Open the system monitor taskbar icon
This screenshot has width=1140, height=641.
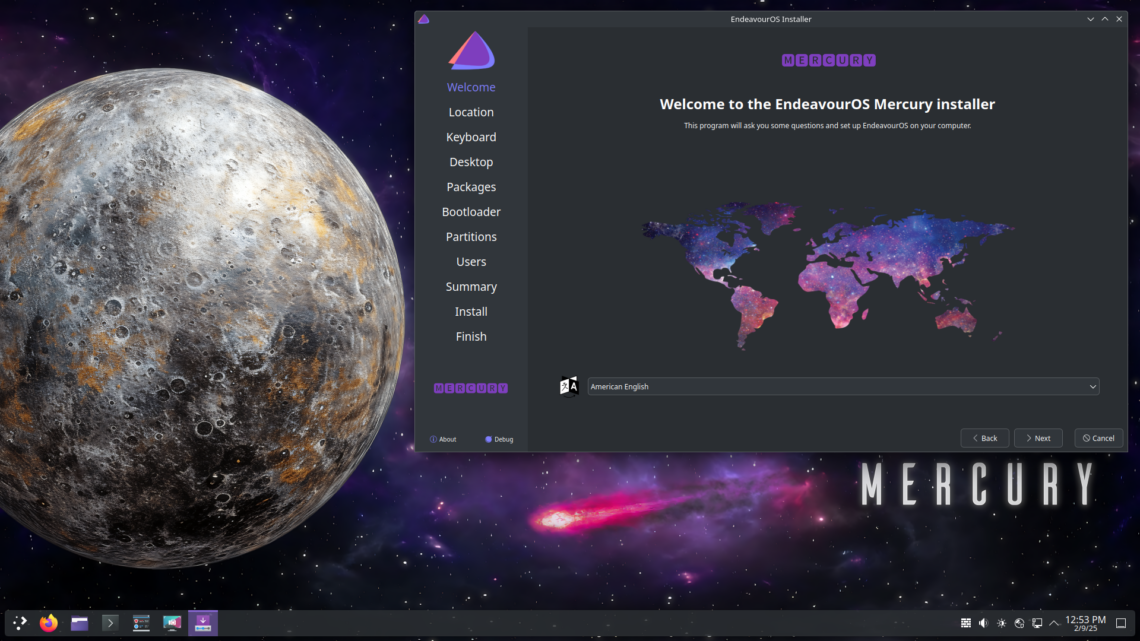tap(141, 623)
